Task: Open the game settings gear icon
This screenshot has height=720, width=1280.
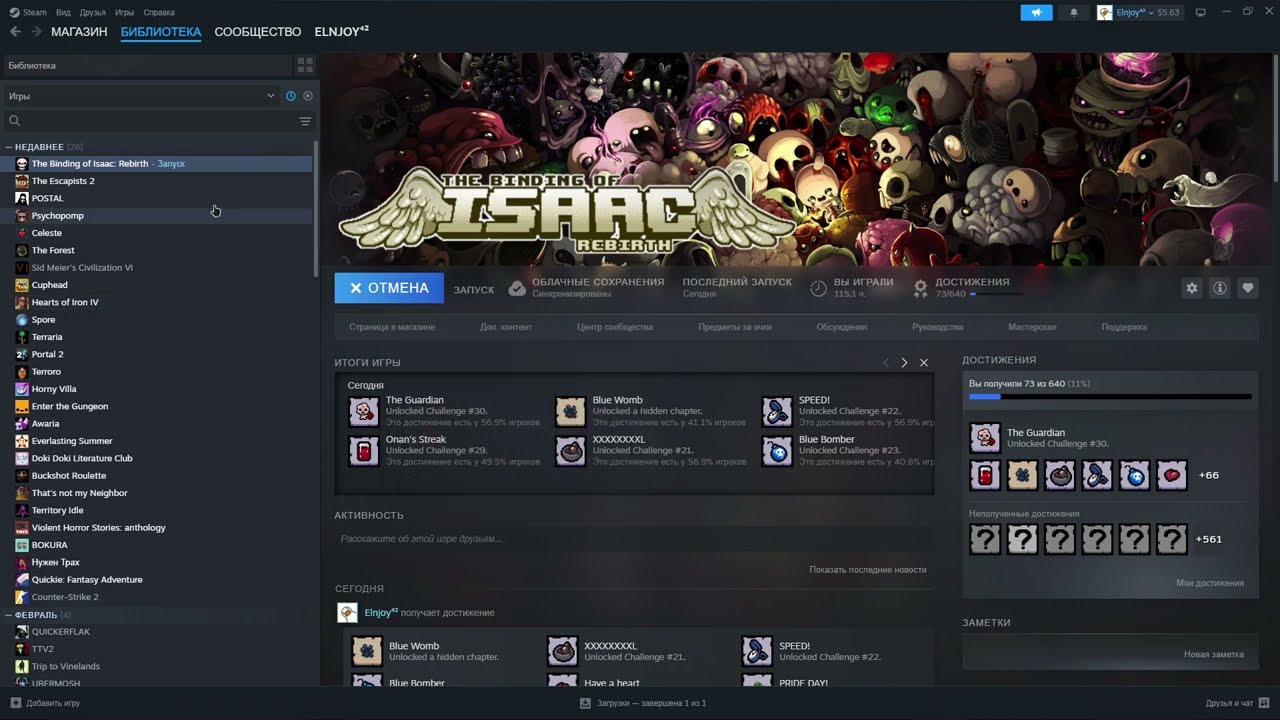Action: coord(1192,288)
